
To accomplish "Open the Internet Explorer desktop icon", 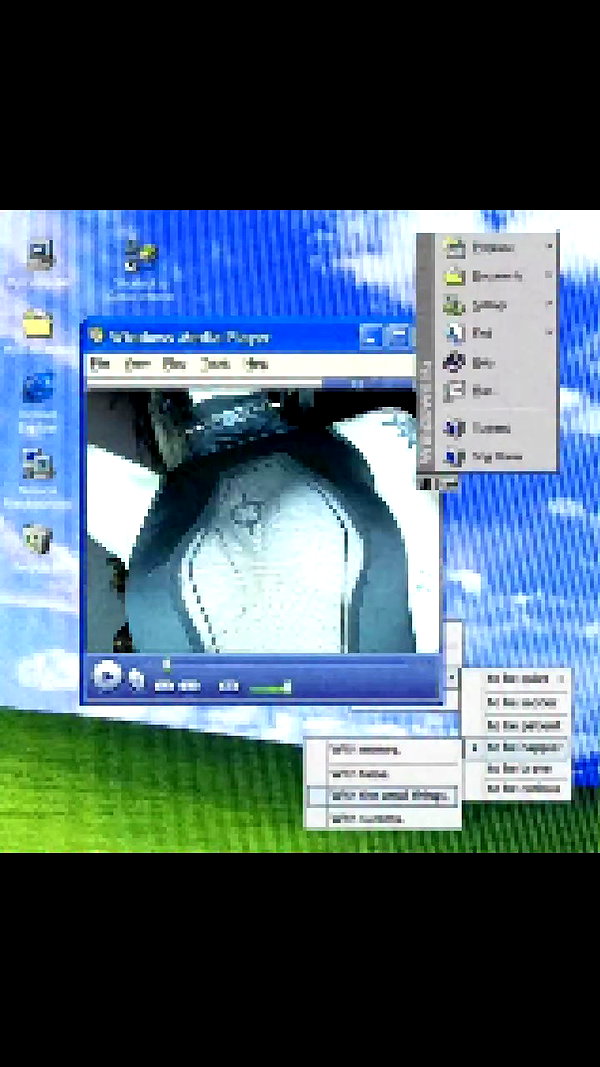I will 38,388.
